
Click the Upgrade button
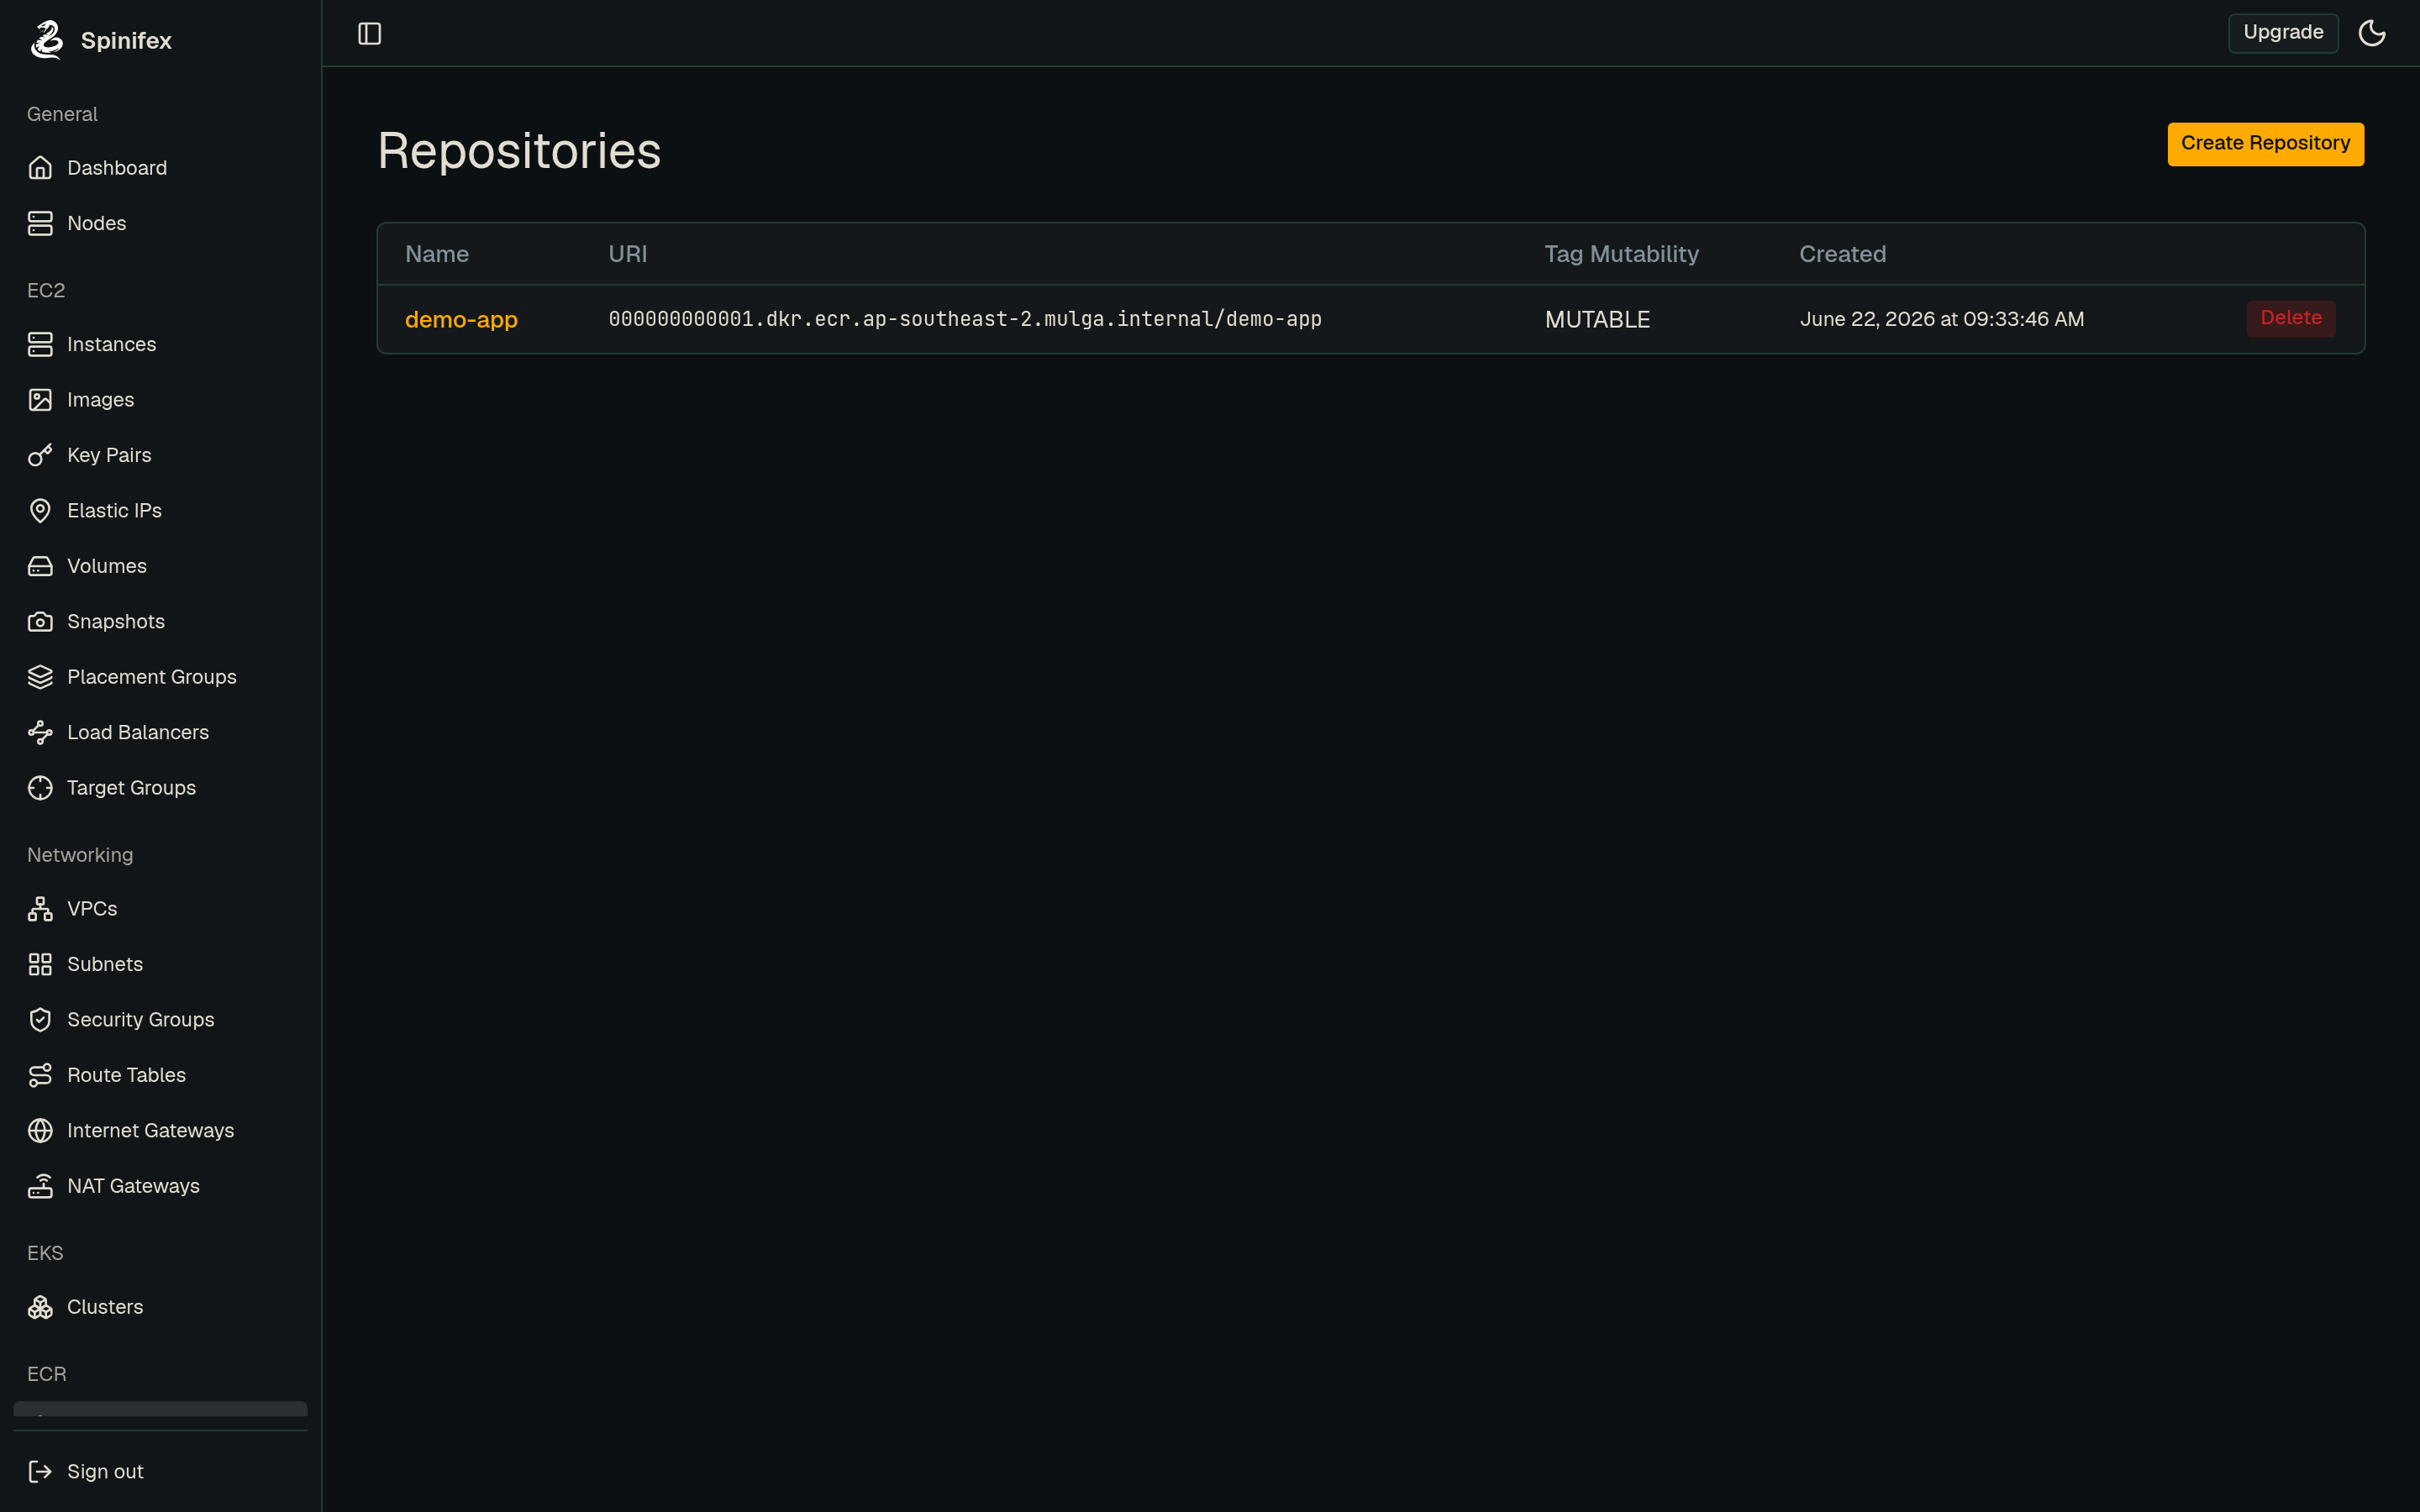[2283, 33]
